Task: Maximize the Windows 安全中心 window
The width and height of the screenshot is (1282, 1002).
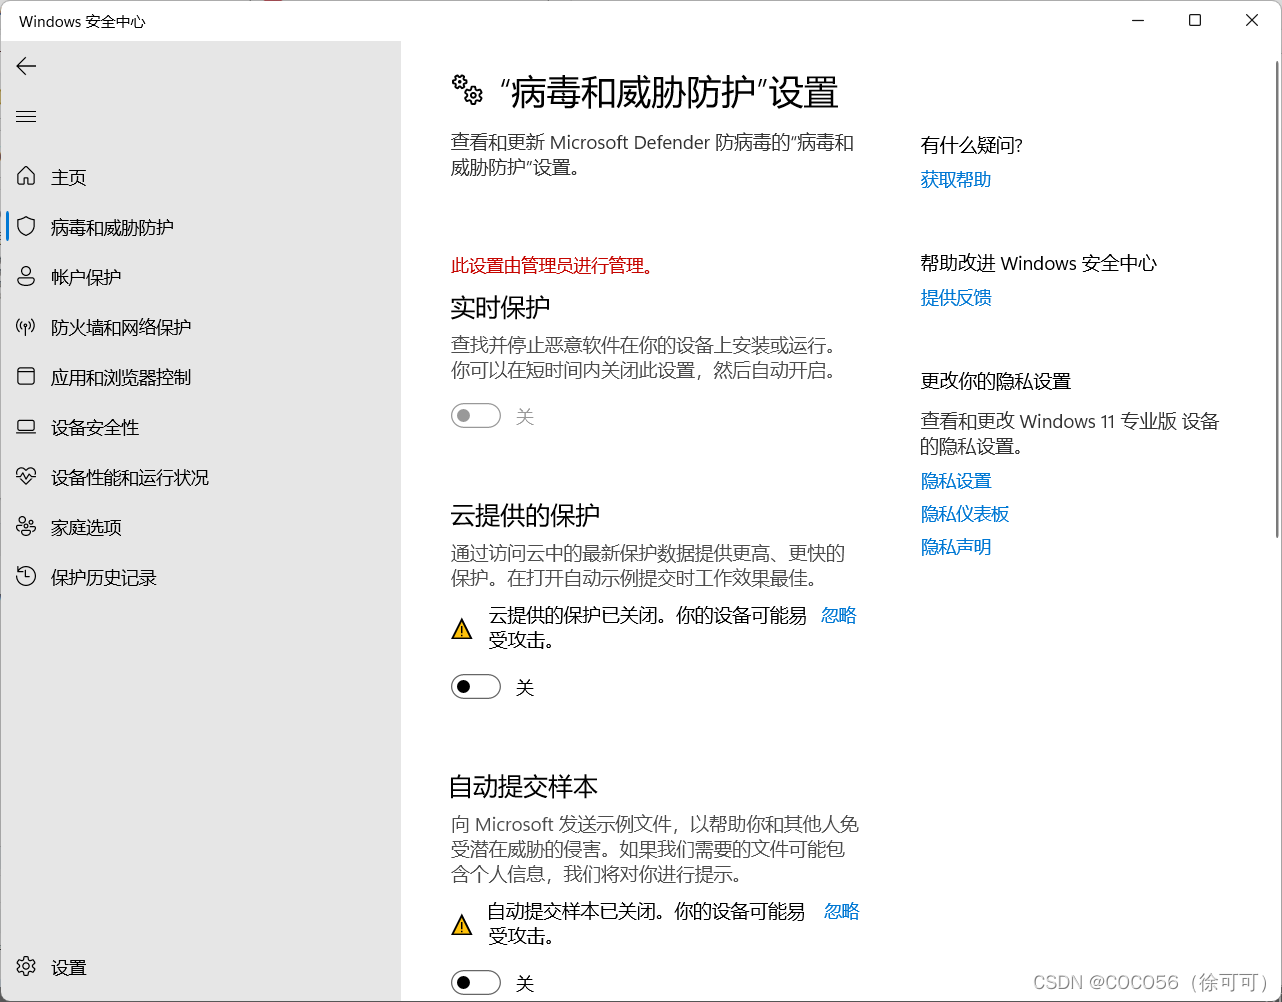Action: (1195, 21)
